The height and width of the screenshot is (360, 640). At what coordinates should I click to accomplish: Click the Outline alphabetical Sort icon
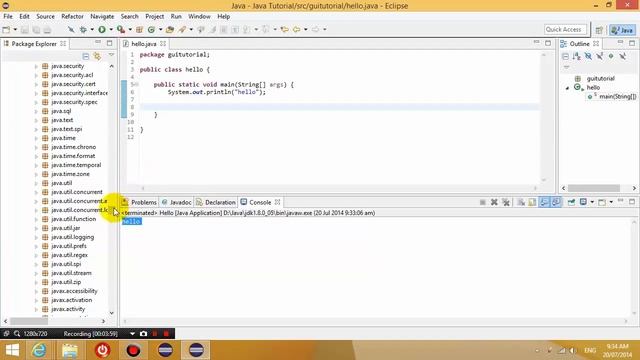pyautogui.click(x=576, y=56)
